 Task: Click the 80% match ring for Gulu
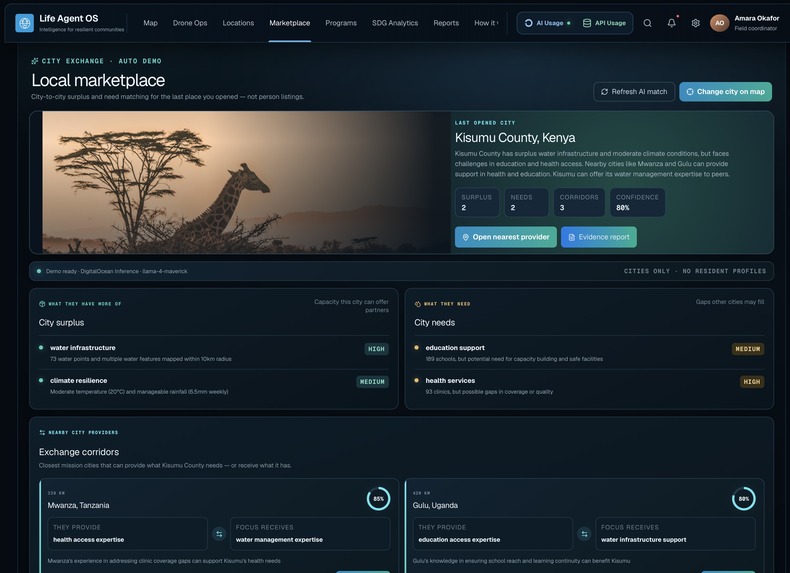(x=744, y=498)
